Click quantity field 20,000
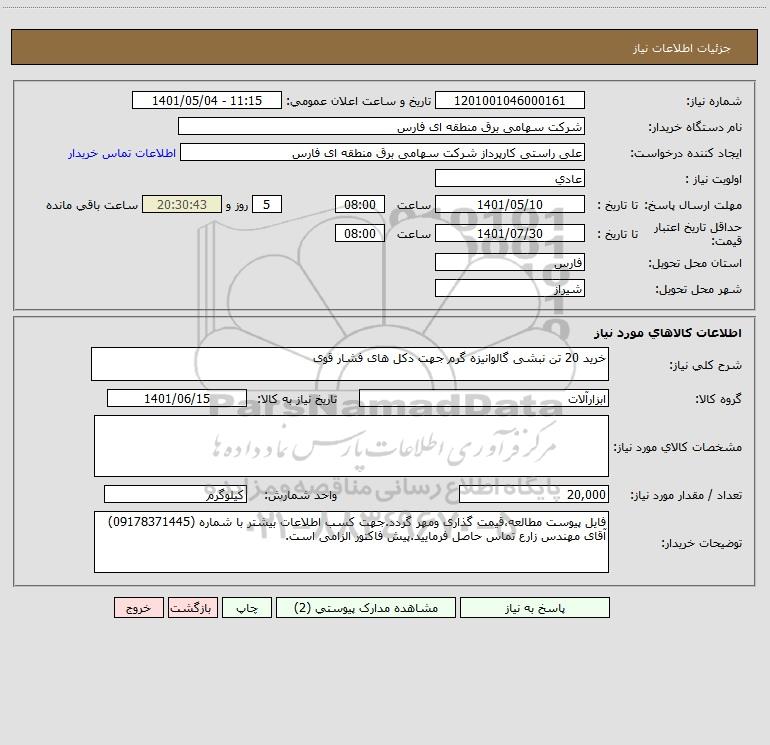The height and width of the screenshot is (745, 770). [534, 494]
